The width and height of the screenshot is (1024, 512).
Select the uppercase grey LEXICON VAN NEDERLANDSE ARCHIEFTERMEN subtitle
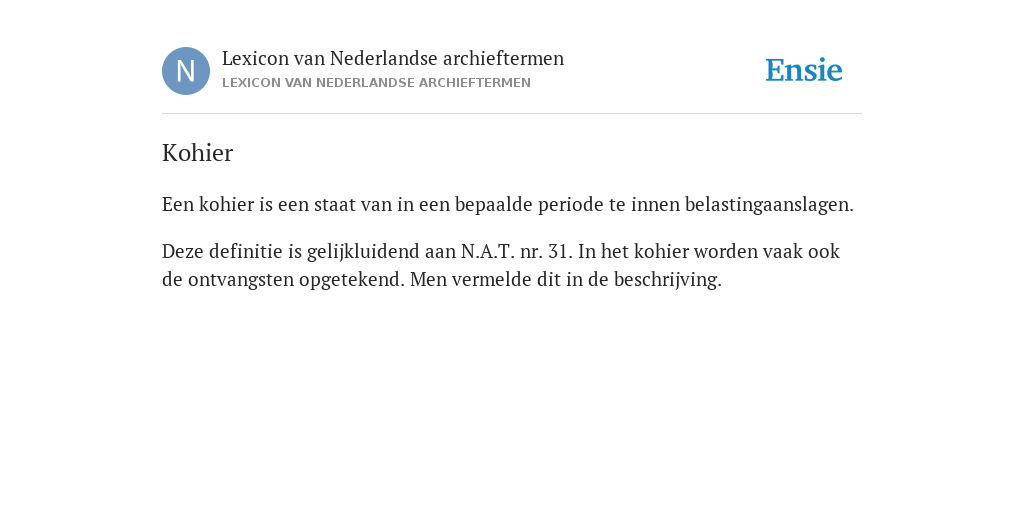tap(376, 83)
